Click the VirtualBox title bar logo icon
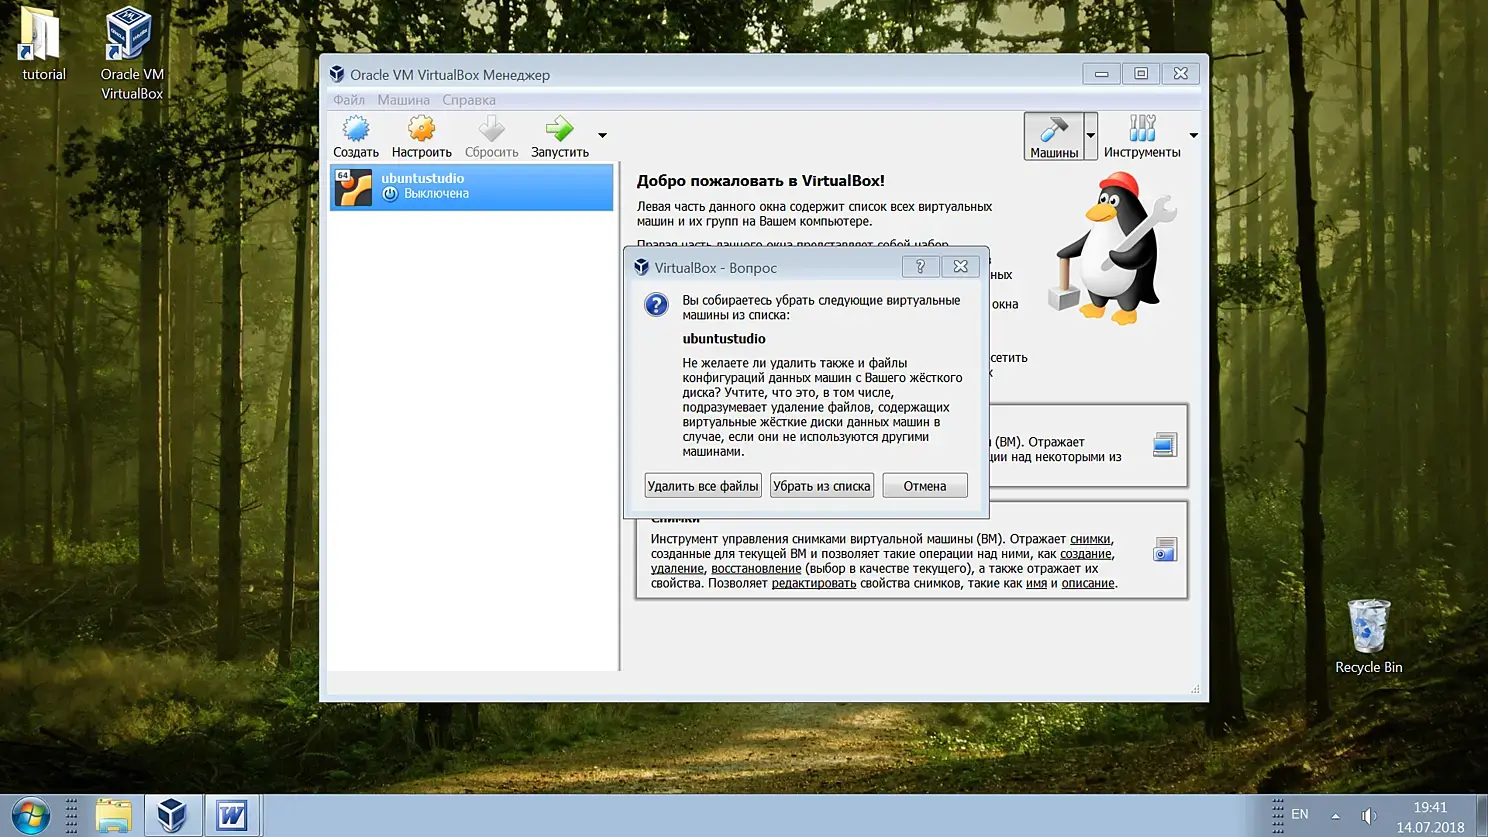This screenshot has height=837, width=1488. 337,74
